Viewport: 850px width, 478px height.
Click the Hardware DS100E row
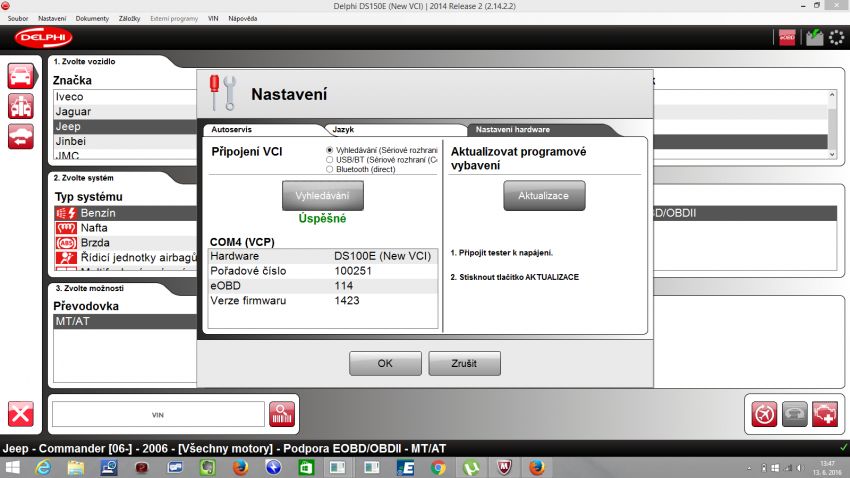click(x=323, y=256)
